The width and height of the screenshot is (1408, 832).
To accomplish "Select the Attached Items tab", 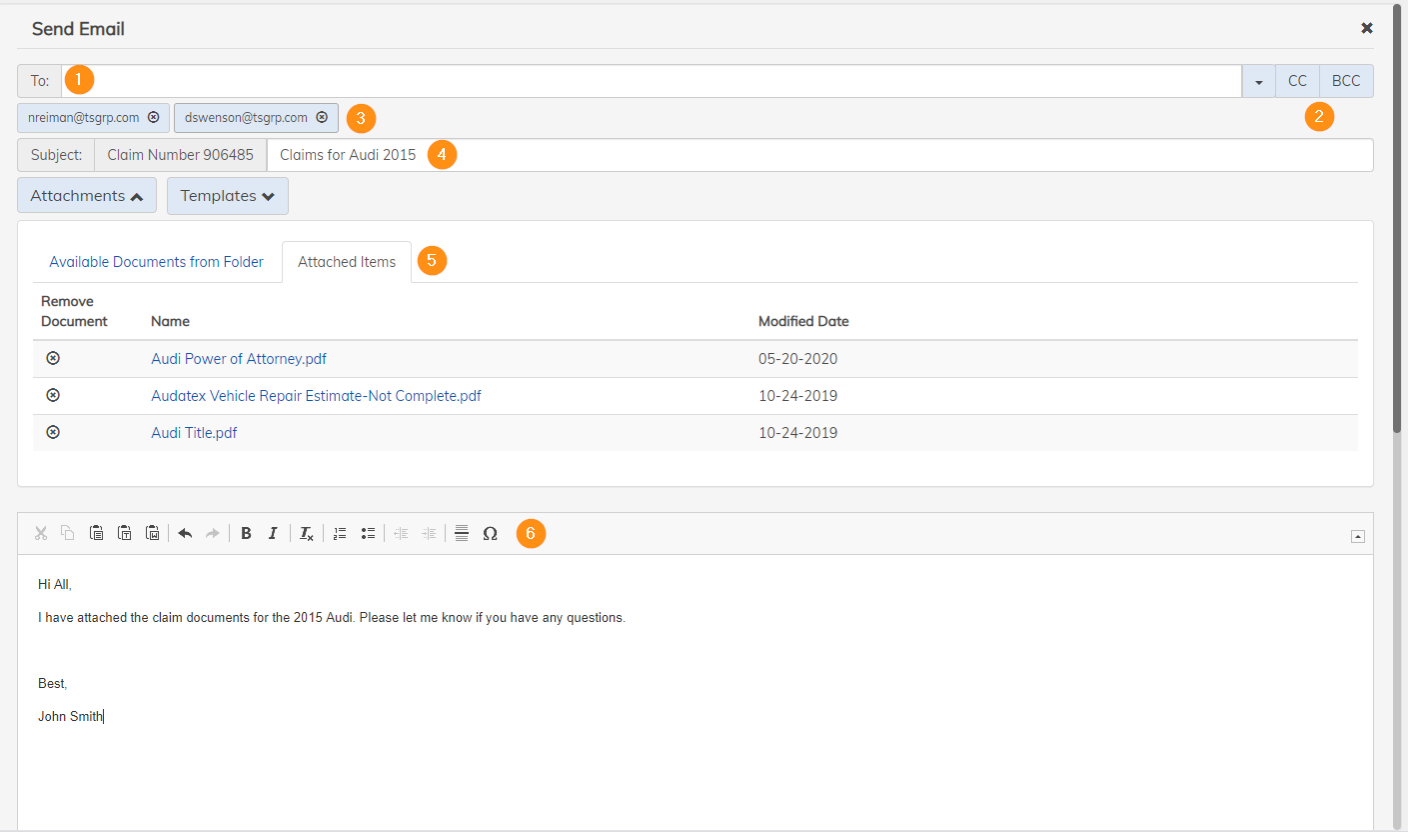I will point(347,262).
